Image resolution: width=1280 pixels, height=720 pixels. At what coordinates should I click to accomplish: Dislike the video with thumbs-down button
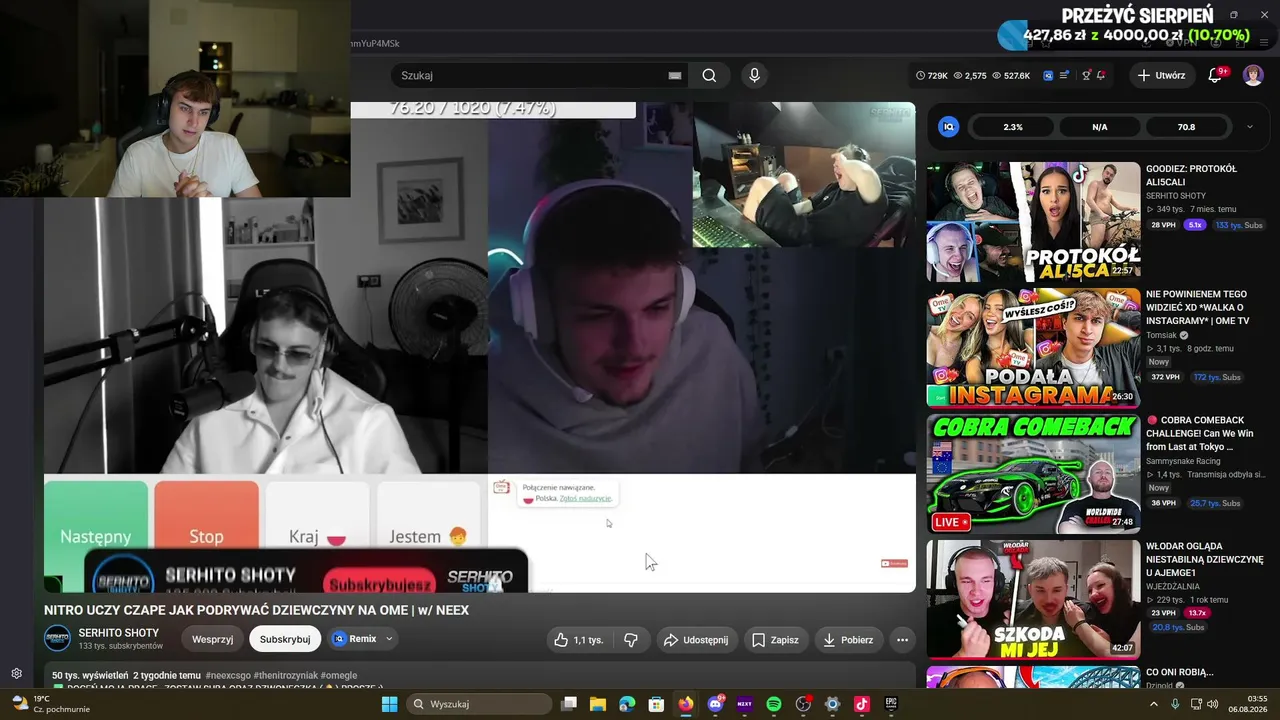[x=631, y=640]
